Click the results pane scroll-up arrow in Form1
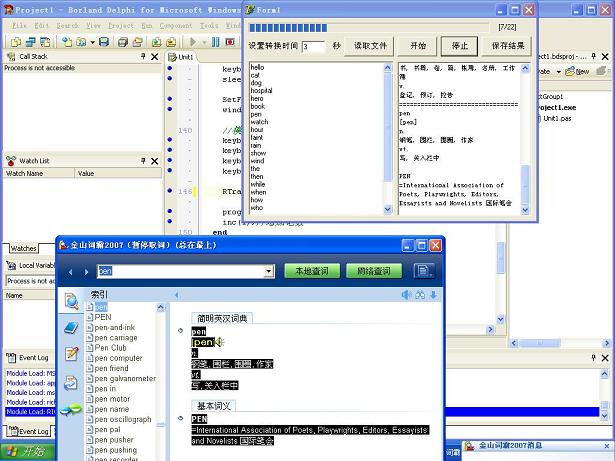Screen dimensions: 615x461 point(525,69)
